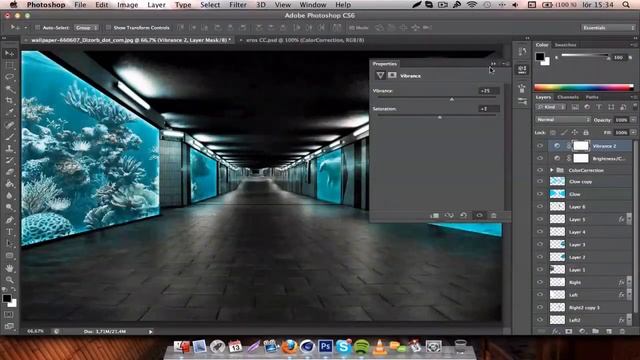Screen dimensions: 640x360
Task: Add a layer style via fx icon
Action: tap(555, 331)
